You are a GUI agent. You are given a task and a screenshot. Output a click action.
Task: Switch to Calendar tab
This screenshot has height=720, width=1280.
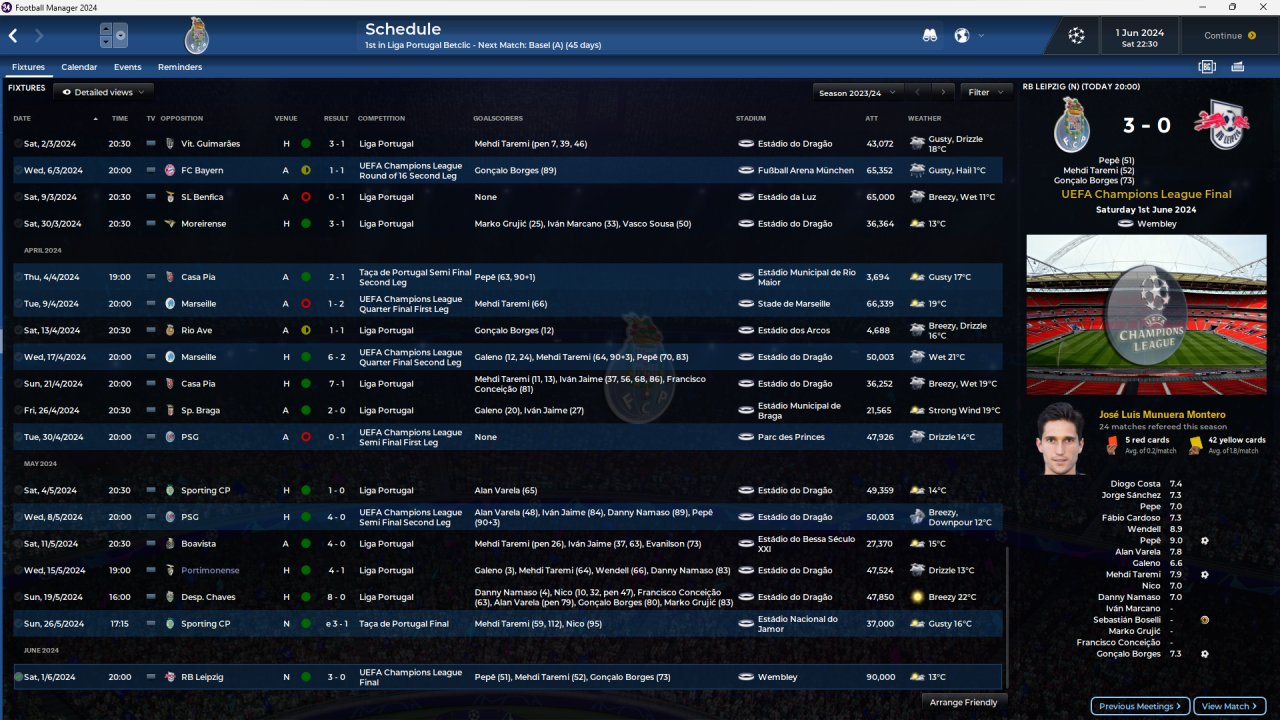[79, 67]
